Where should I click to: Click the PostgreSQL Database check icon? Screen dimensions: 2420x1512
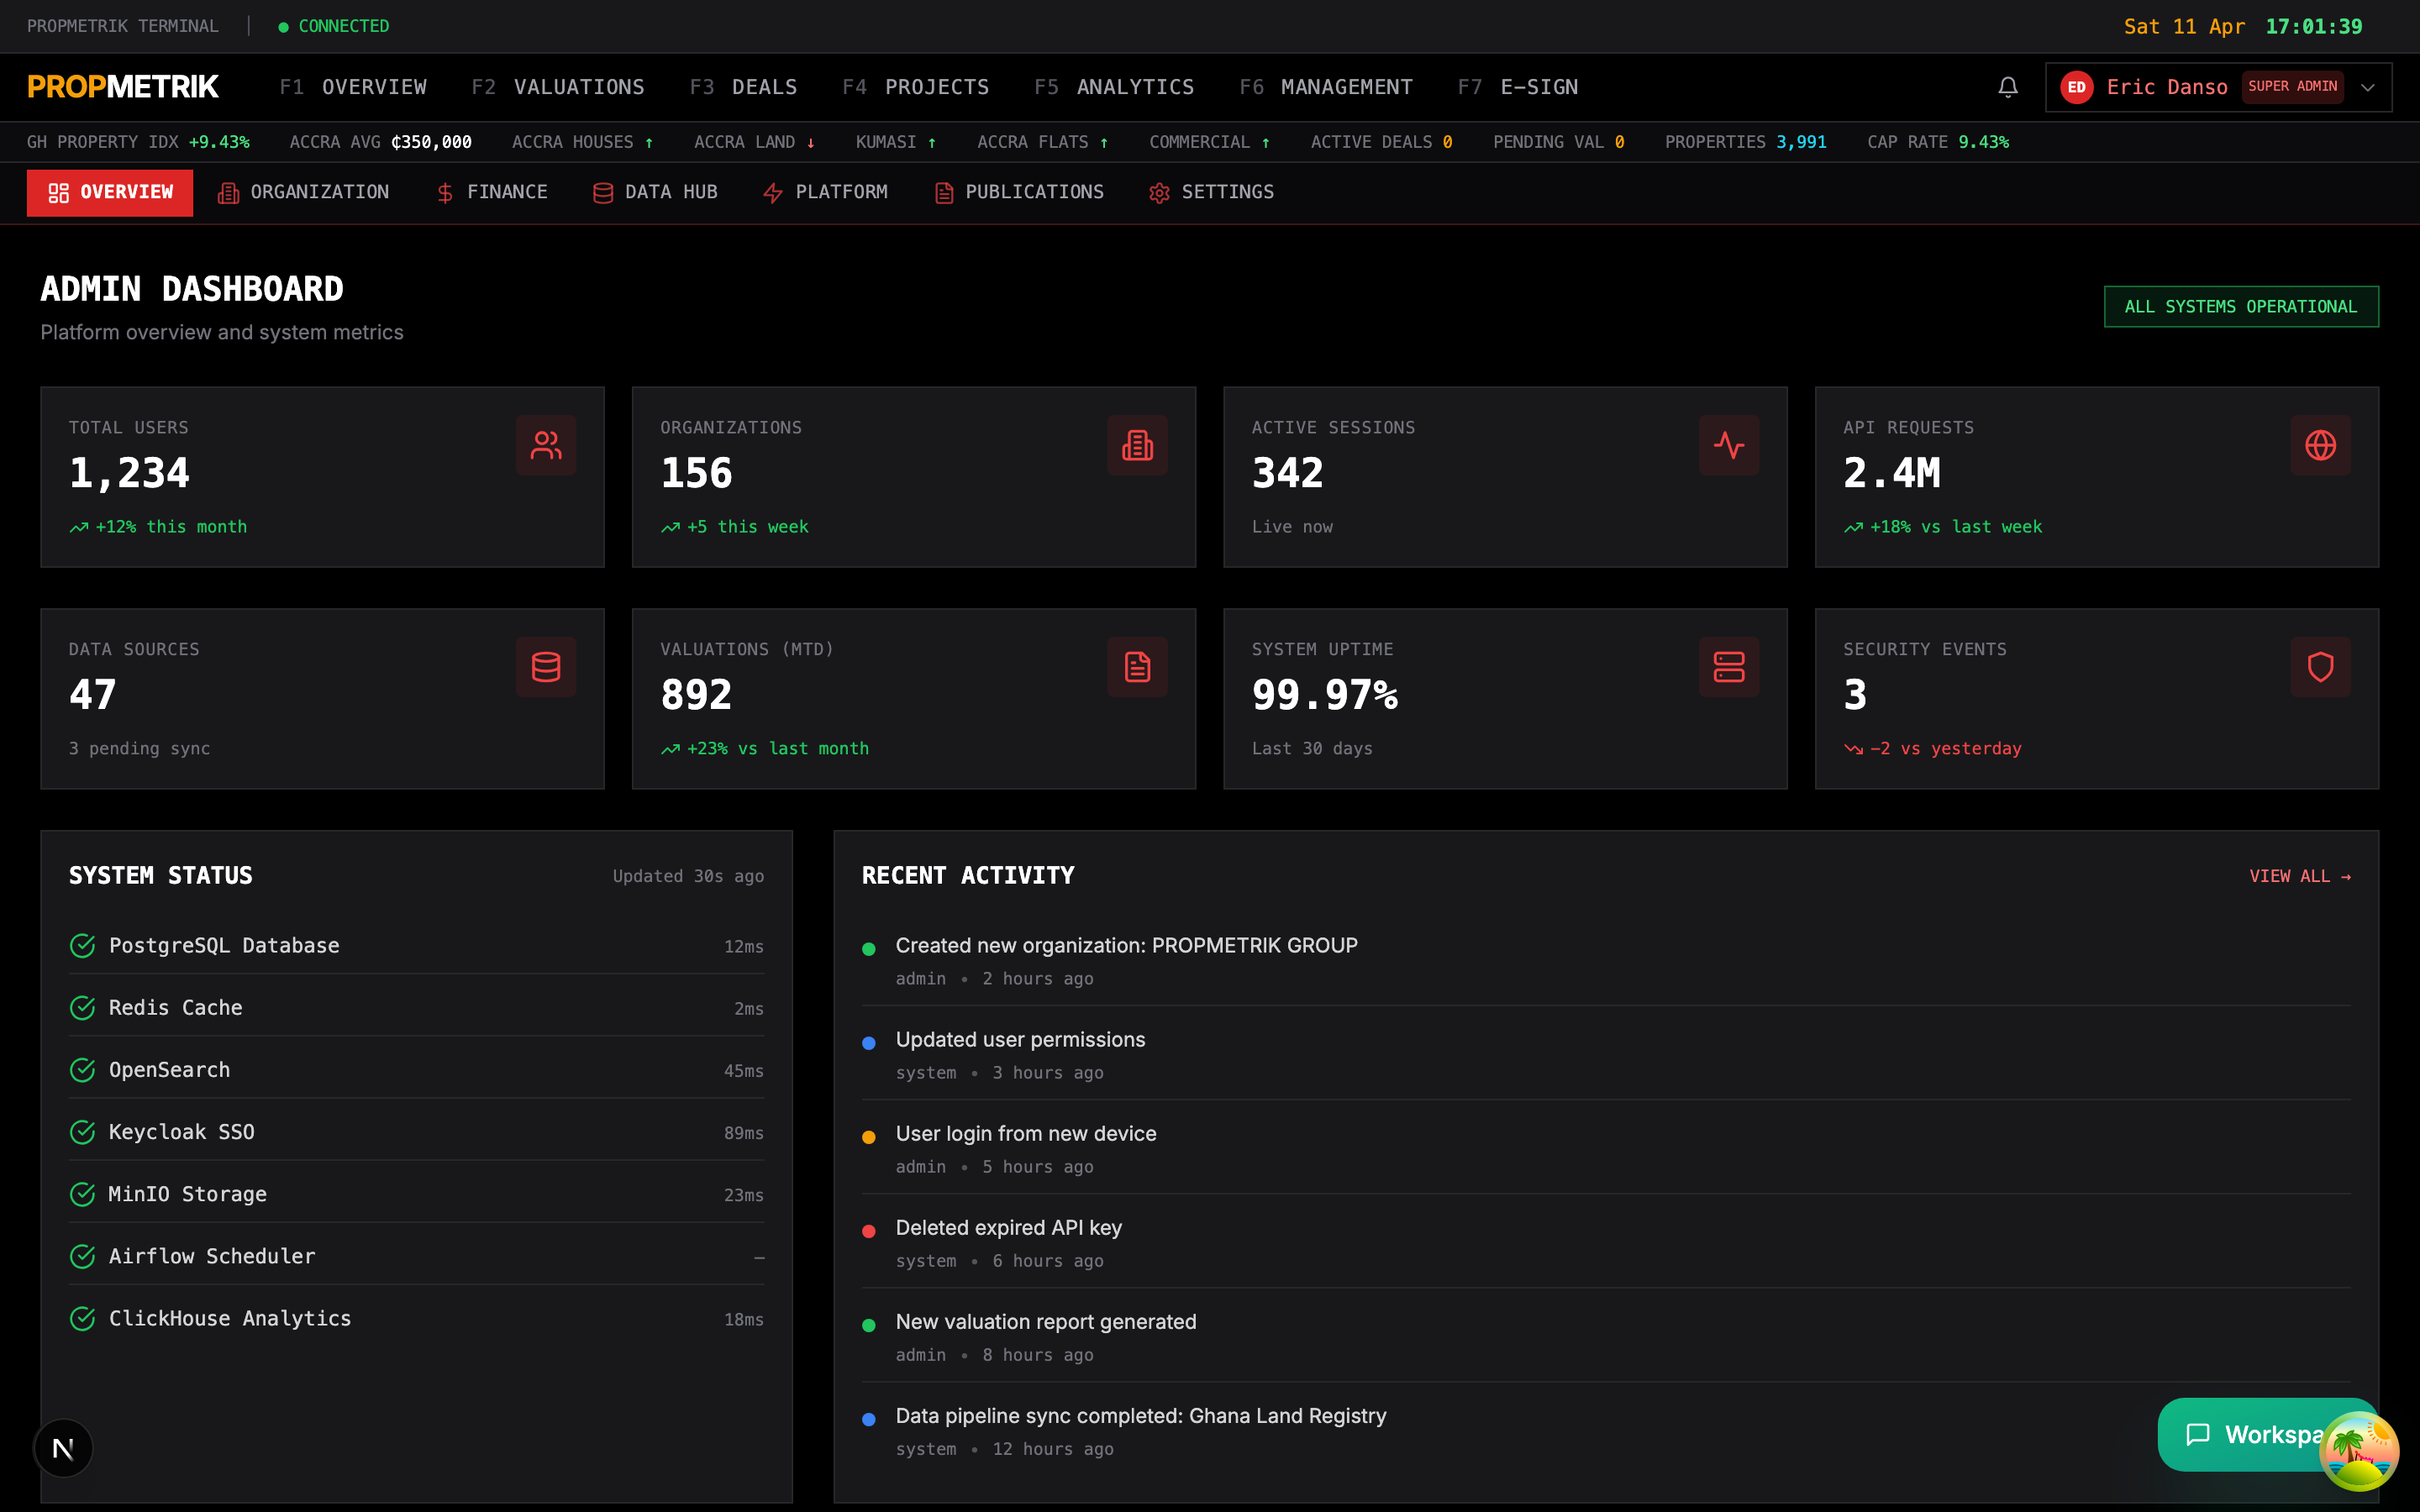(x=83, y=945)
